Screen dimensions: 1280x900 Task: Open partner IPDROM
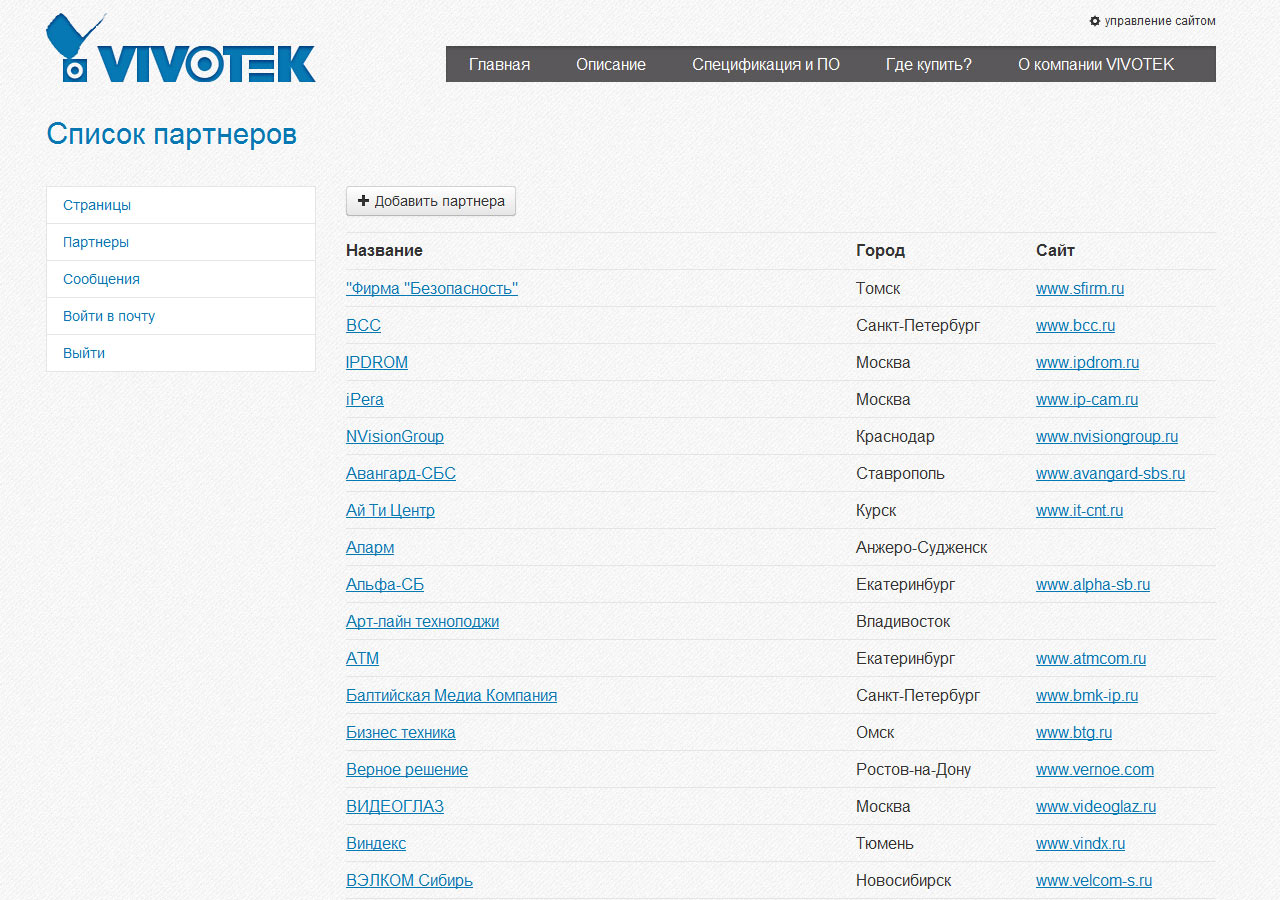377,362
